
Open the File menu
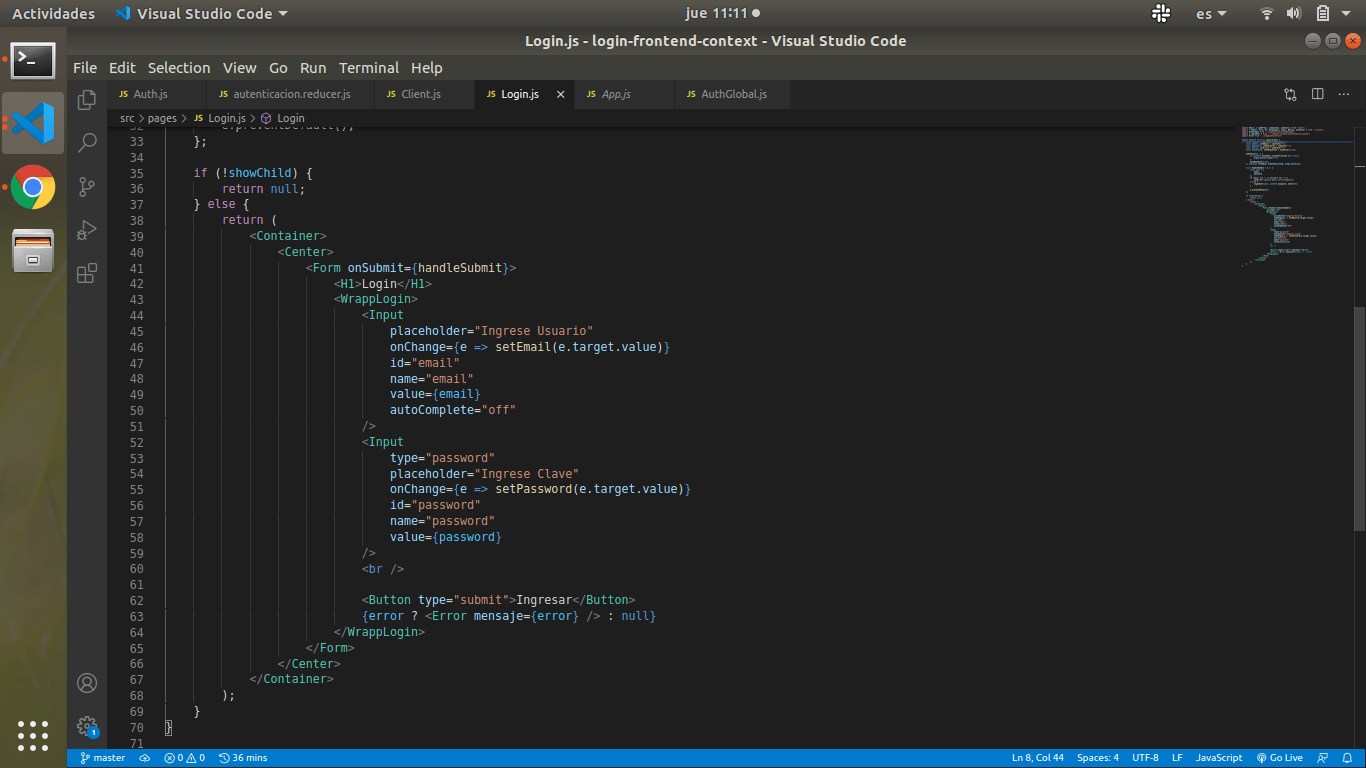[85, 68]
